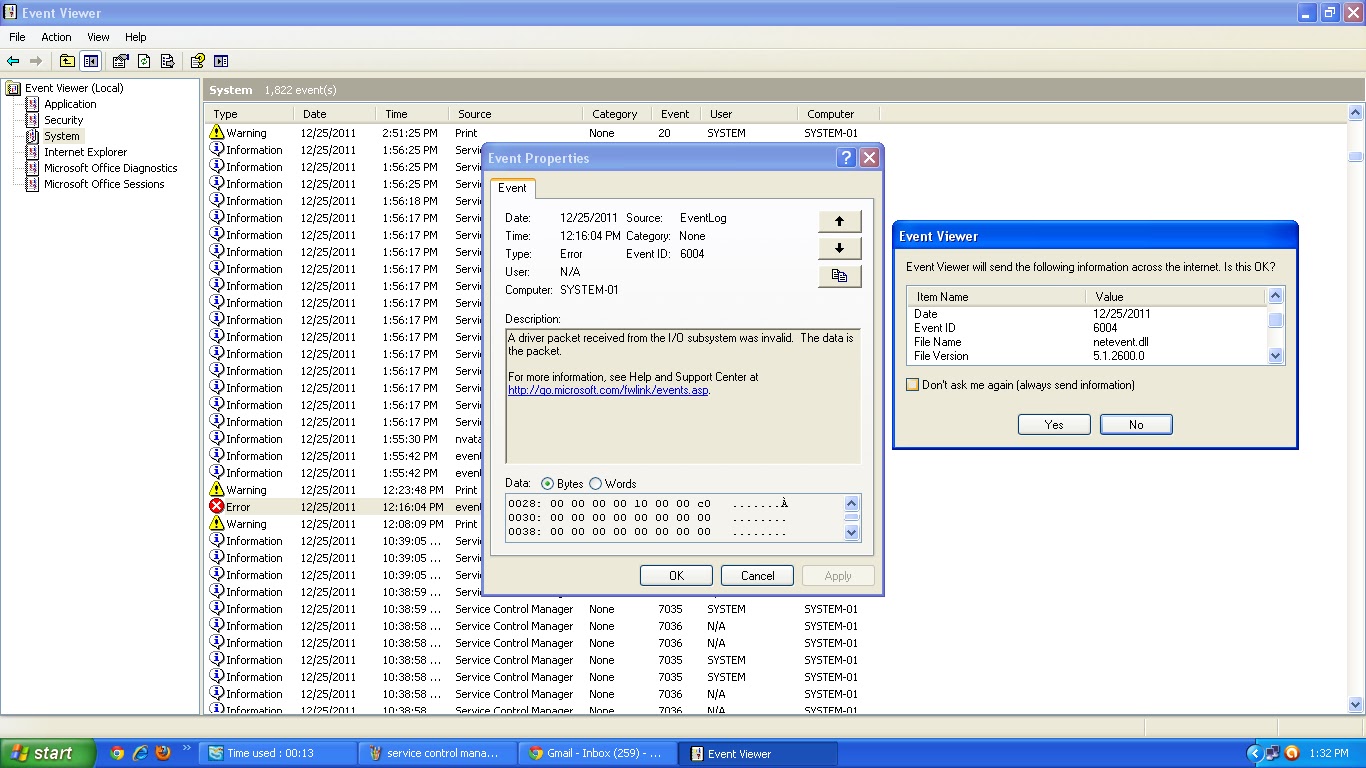The image size is (1366, 768).
Task: Toggle the Show/Hide Console Tree icon
Action: click(91, 61)
